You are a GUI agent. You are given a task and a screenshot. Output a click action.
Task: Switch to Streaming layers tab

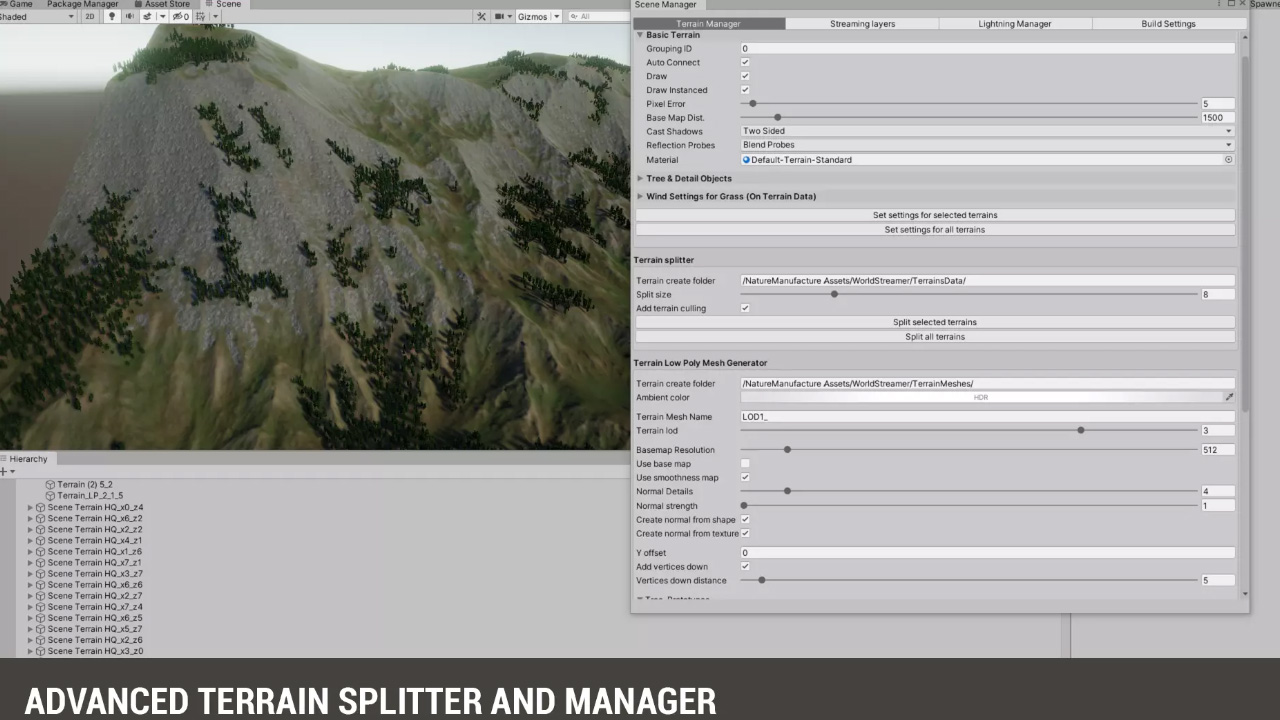point(862,23)
